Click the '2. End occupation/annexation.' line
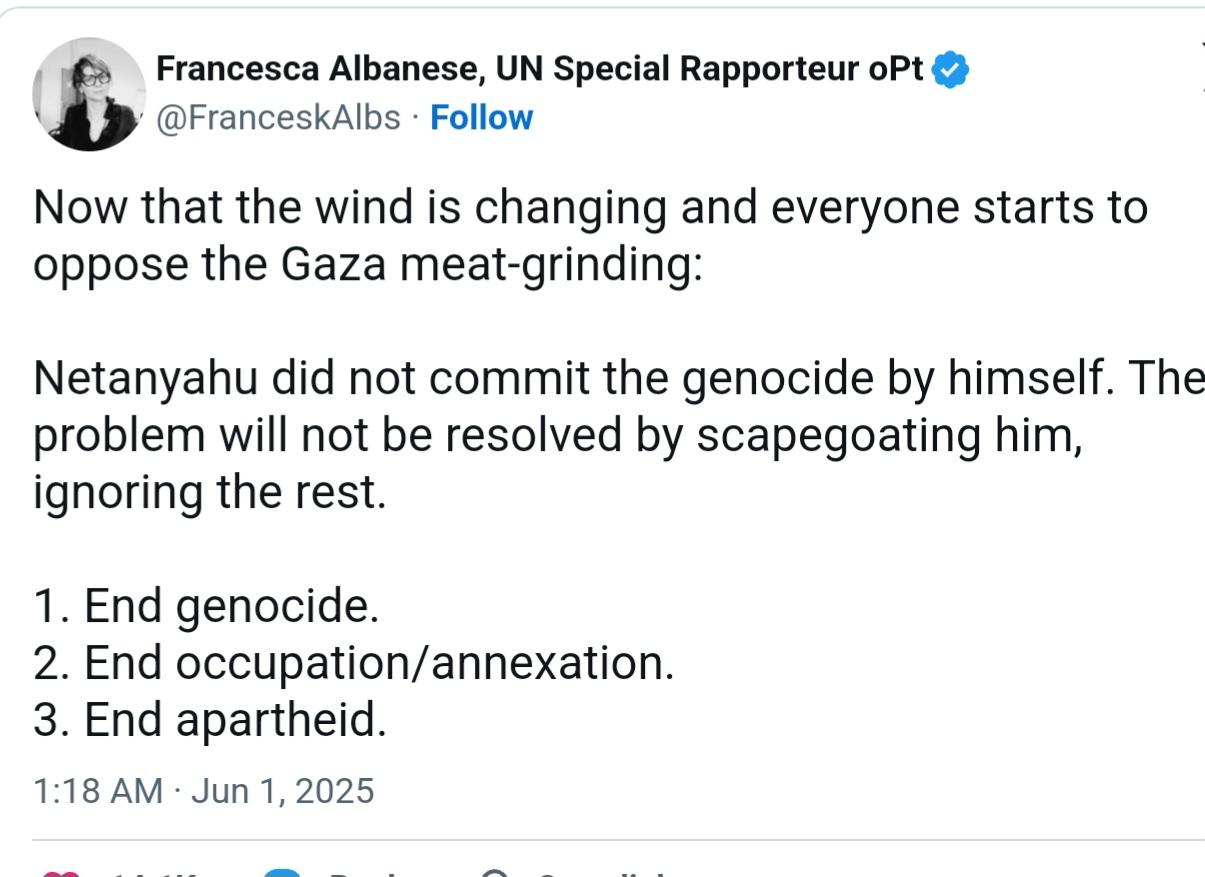The image size is (1205, 877). (353, 663)
